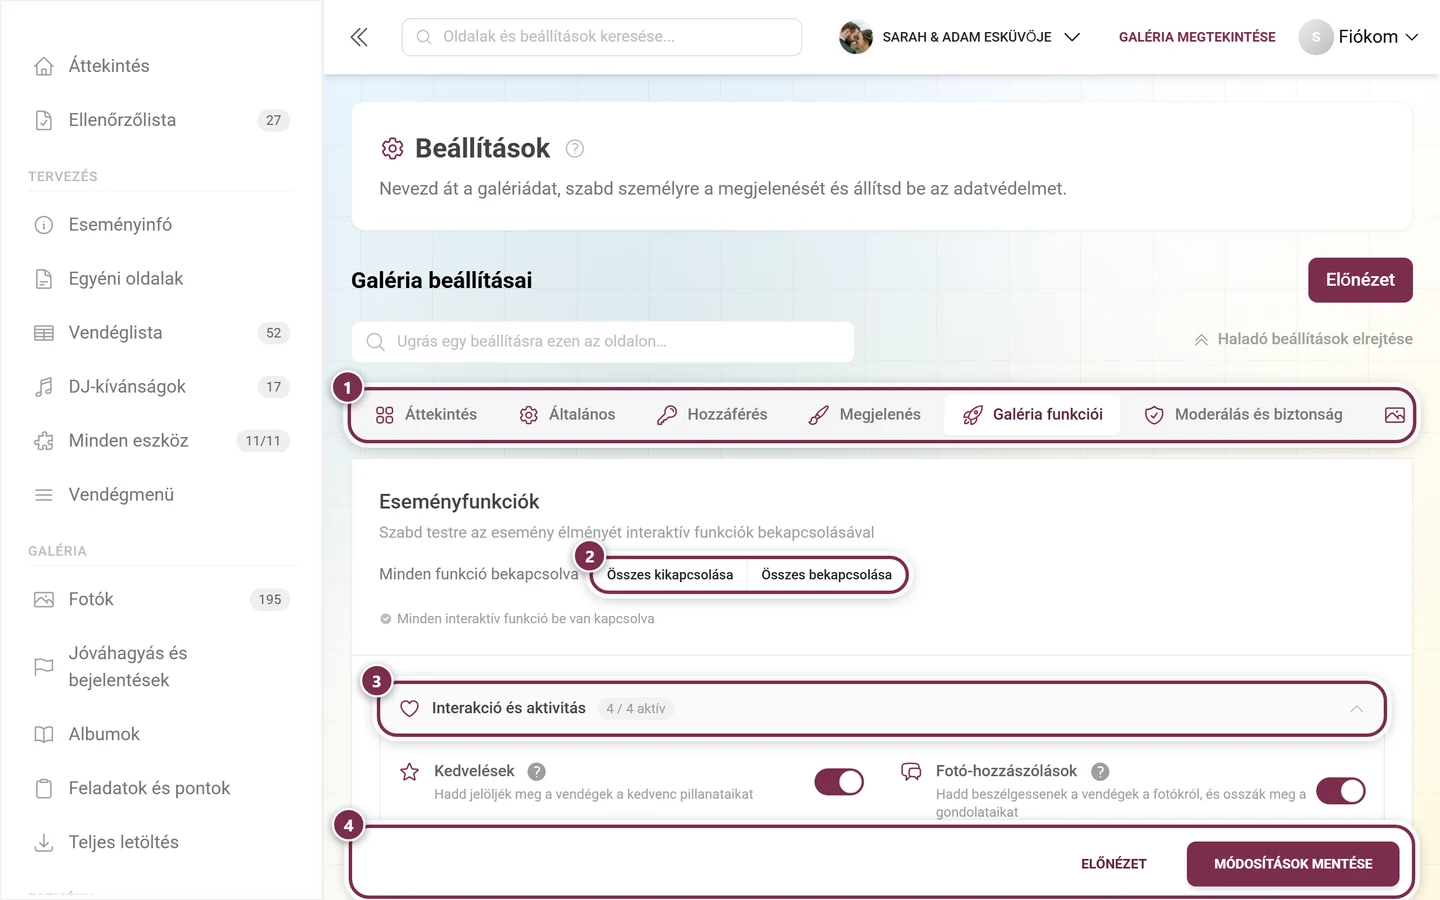
Task: Click the Vendégmenü hamburger icon
Action: point(44,495)
